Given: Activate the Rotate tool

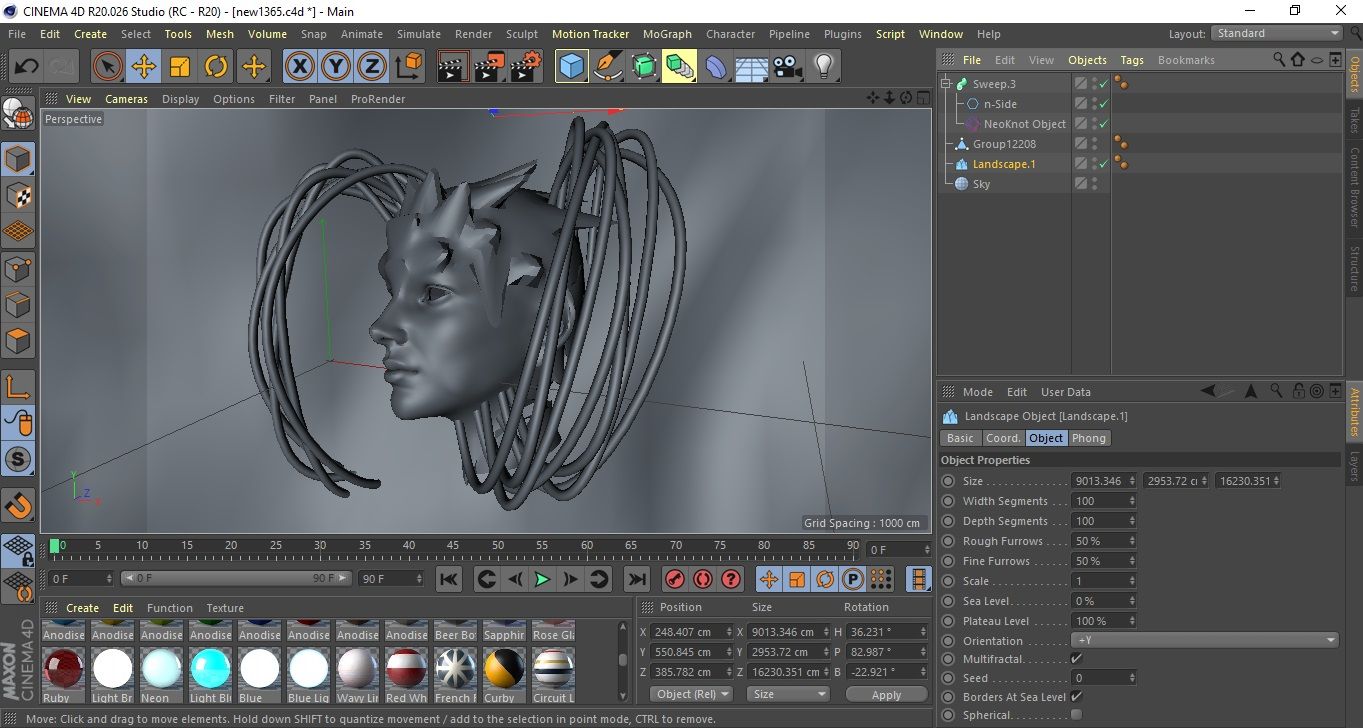Looking at the screenshot, I should pos(216,67).
